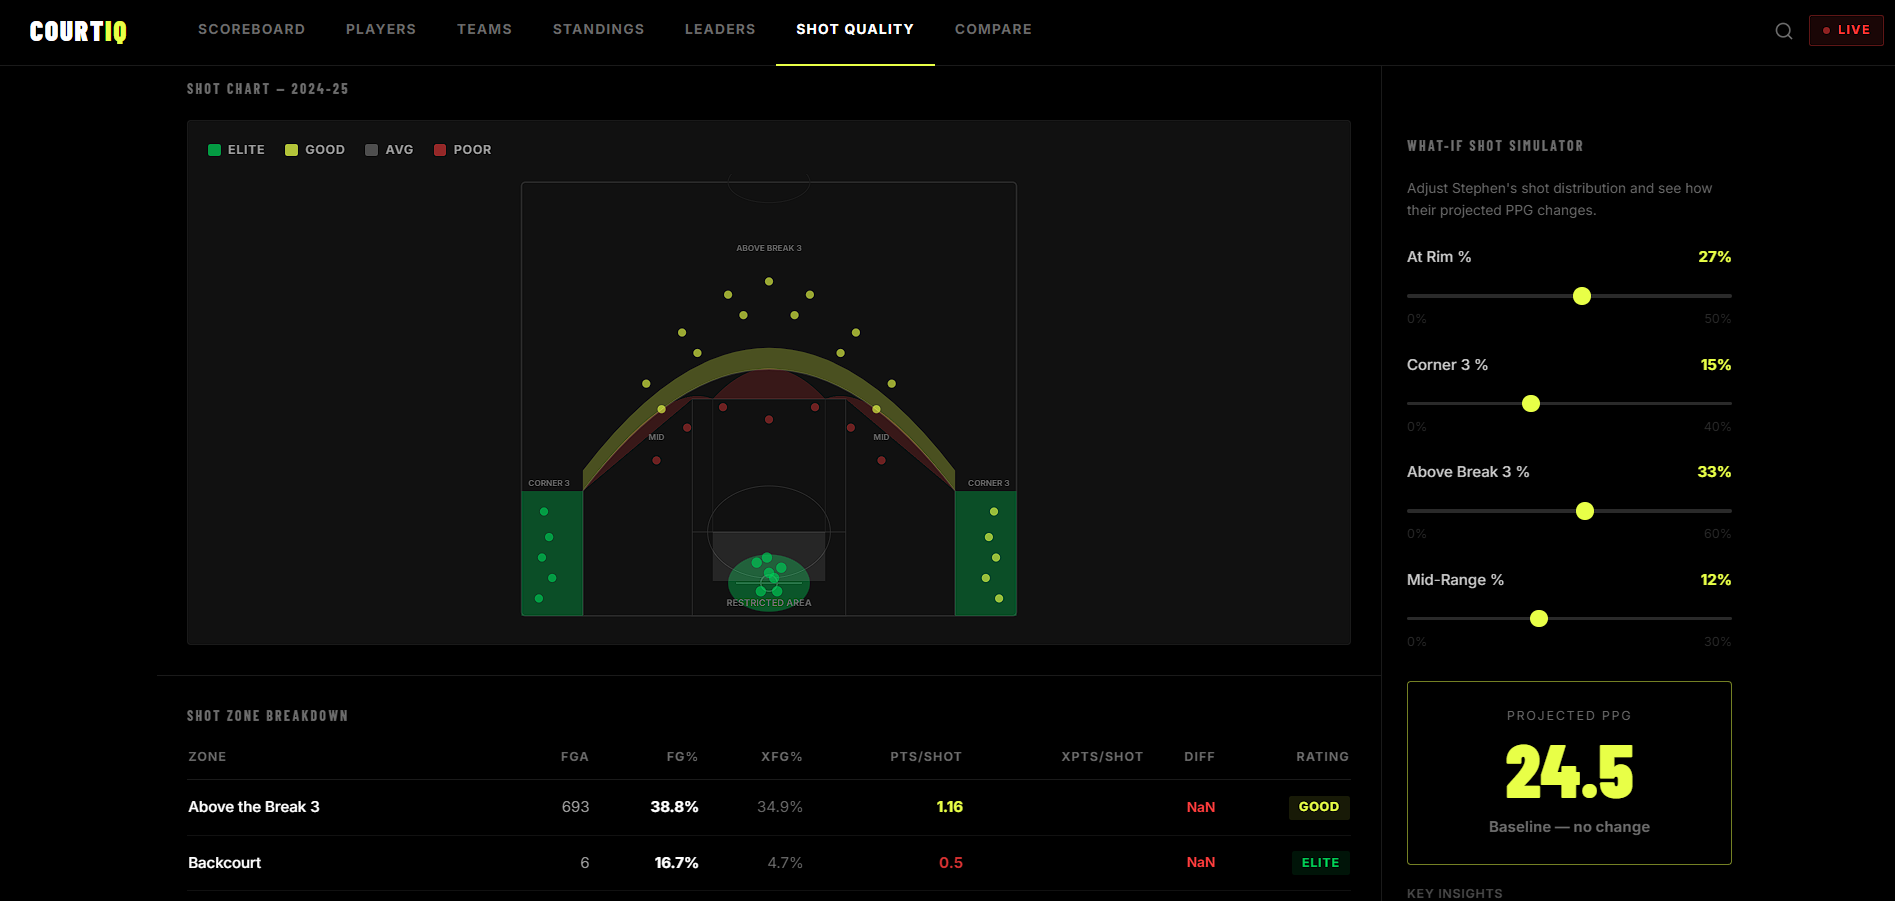
Task: Sort by the DIFF column header
Action: [x=1200, y=757]
